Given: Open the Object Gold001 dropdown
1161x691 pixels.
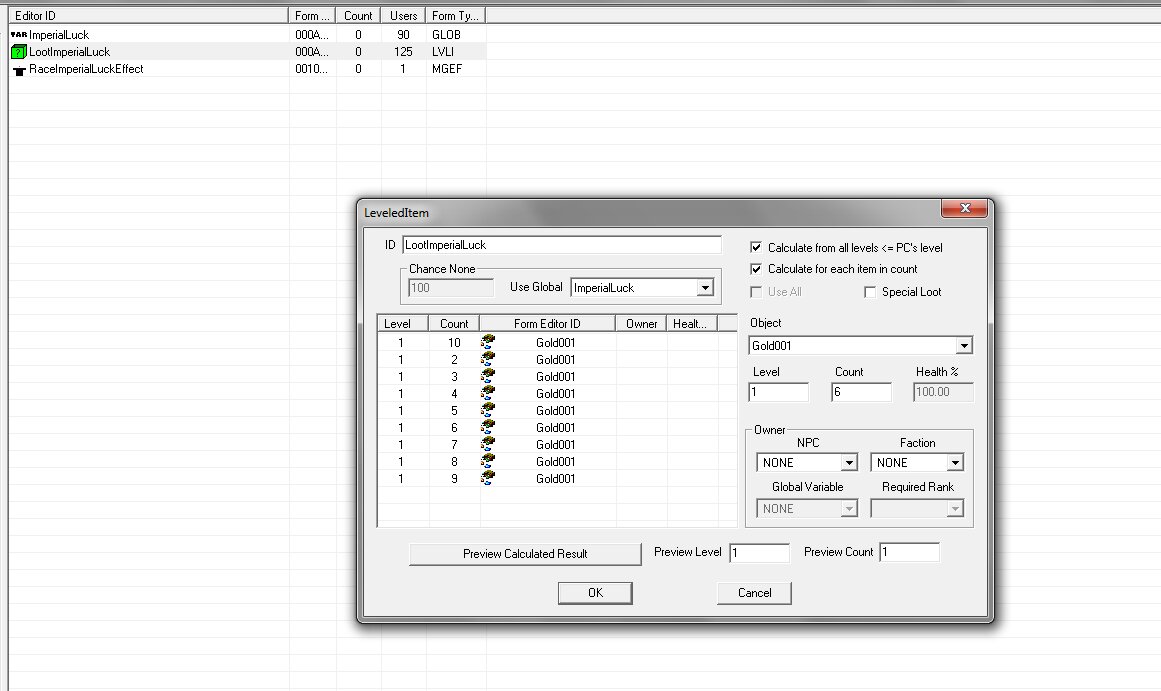Looking at the screenshot, I should (963, 345).
